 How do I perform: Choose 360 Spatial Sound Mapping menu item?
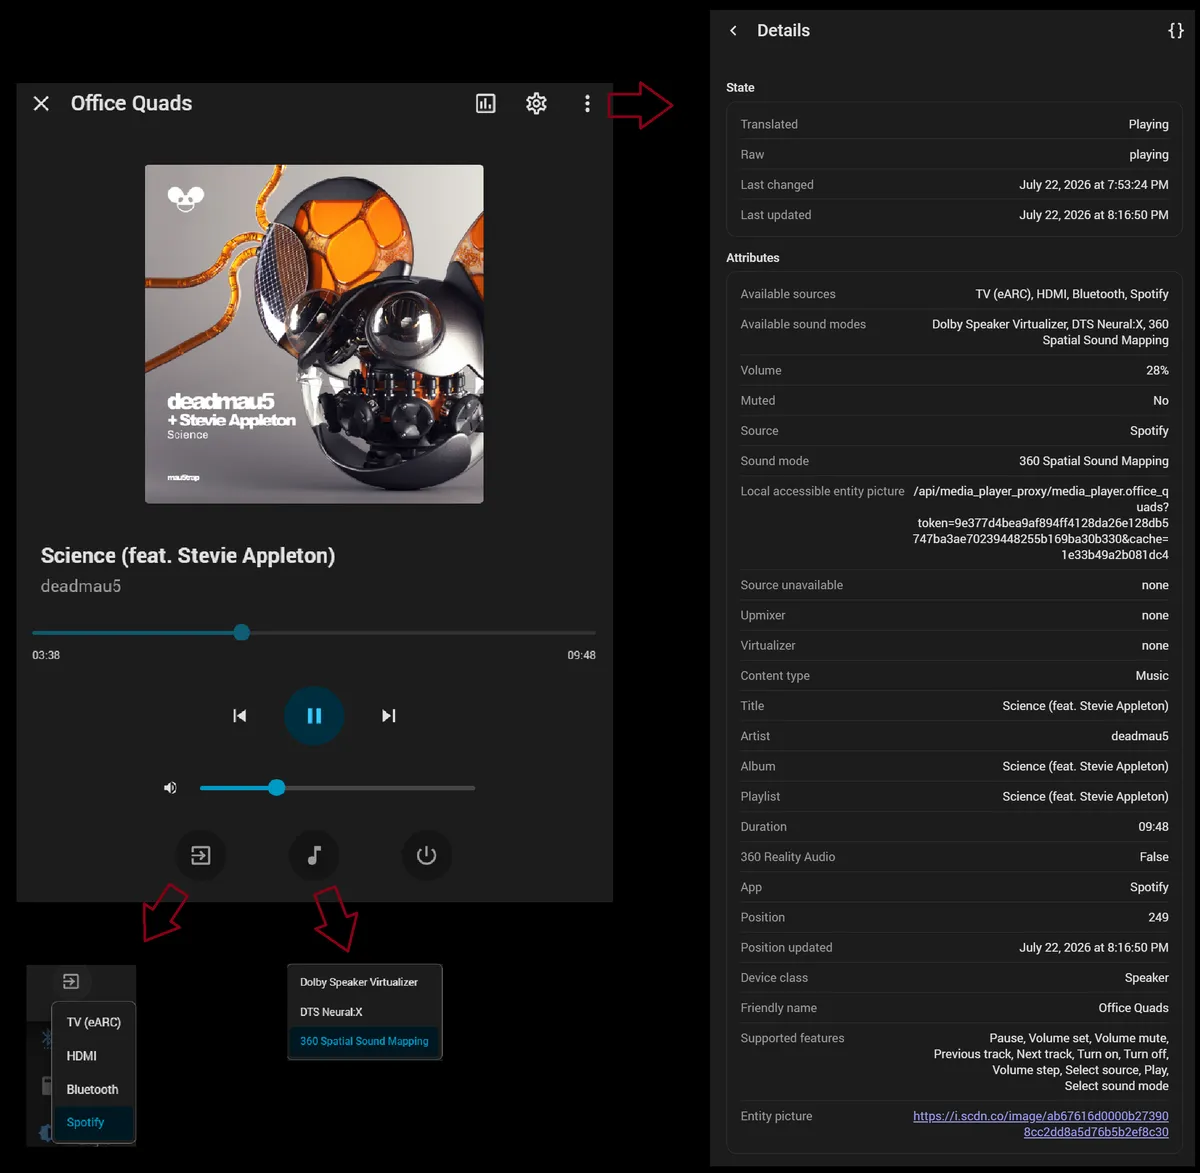[x=365, y=1041]
